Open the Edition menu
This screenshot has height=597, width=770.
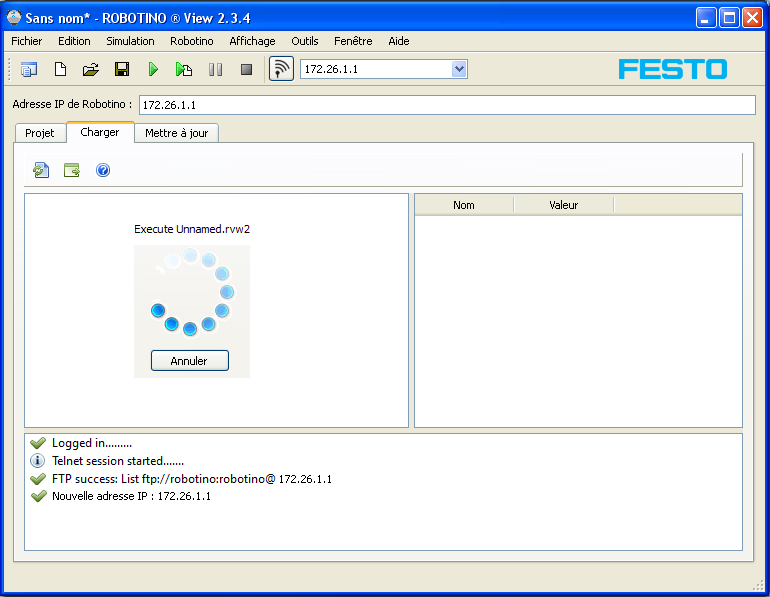[74, 41]
